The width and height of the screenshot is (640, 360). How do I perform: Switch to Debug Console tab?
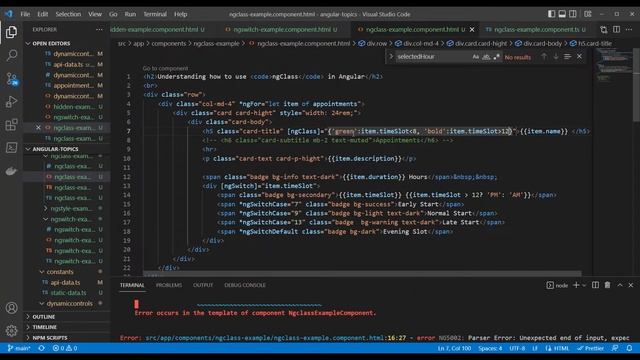pyautogui.click(x=245, y=285)
